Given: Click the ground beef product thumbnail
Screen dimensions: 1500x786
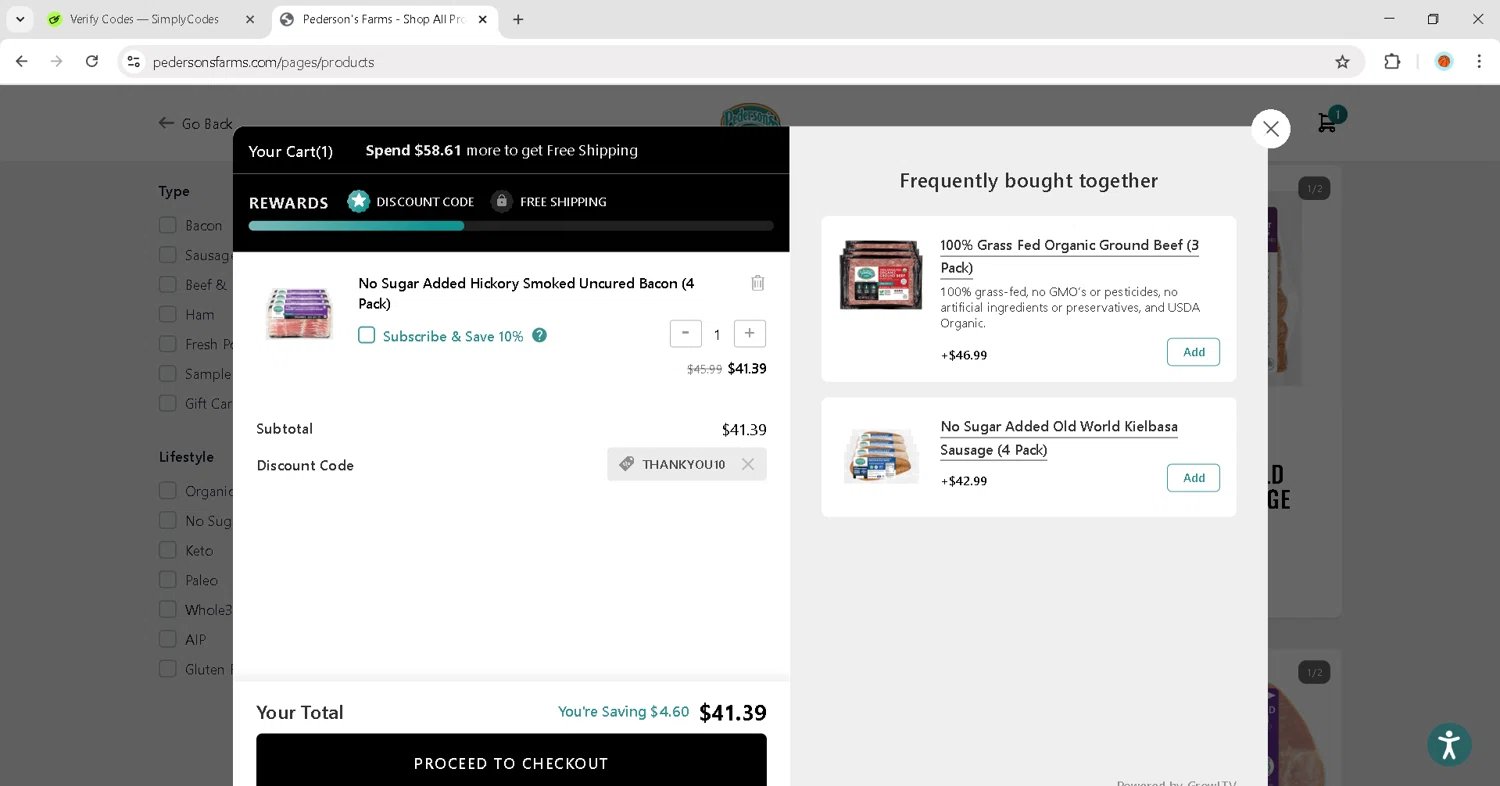Looking at the screenshot, I should pos(881,275).
